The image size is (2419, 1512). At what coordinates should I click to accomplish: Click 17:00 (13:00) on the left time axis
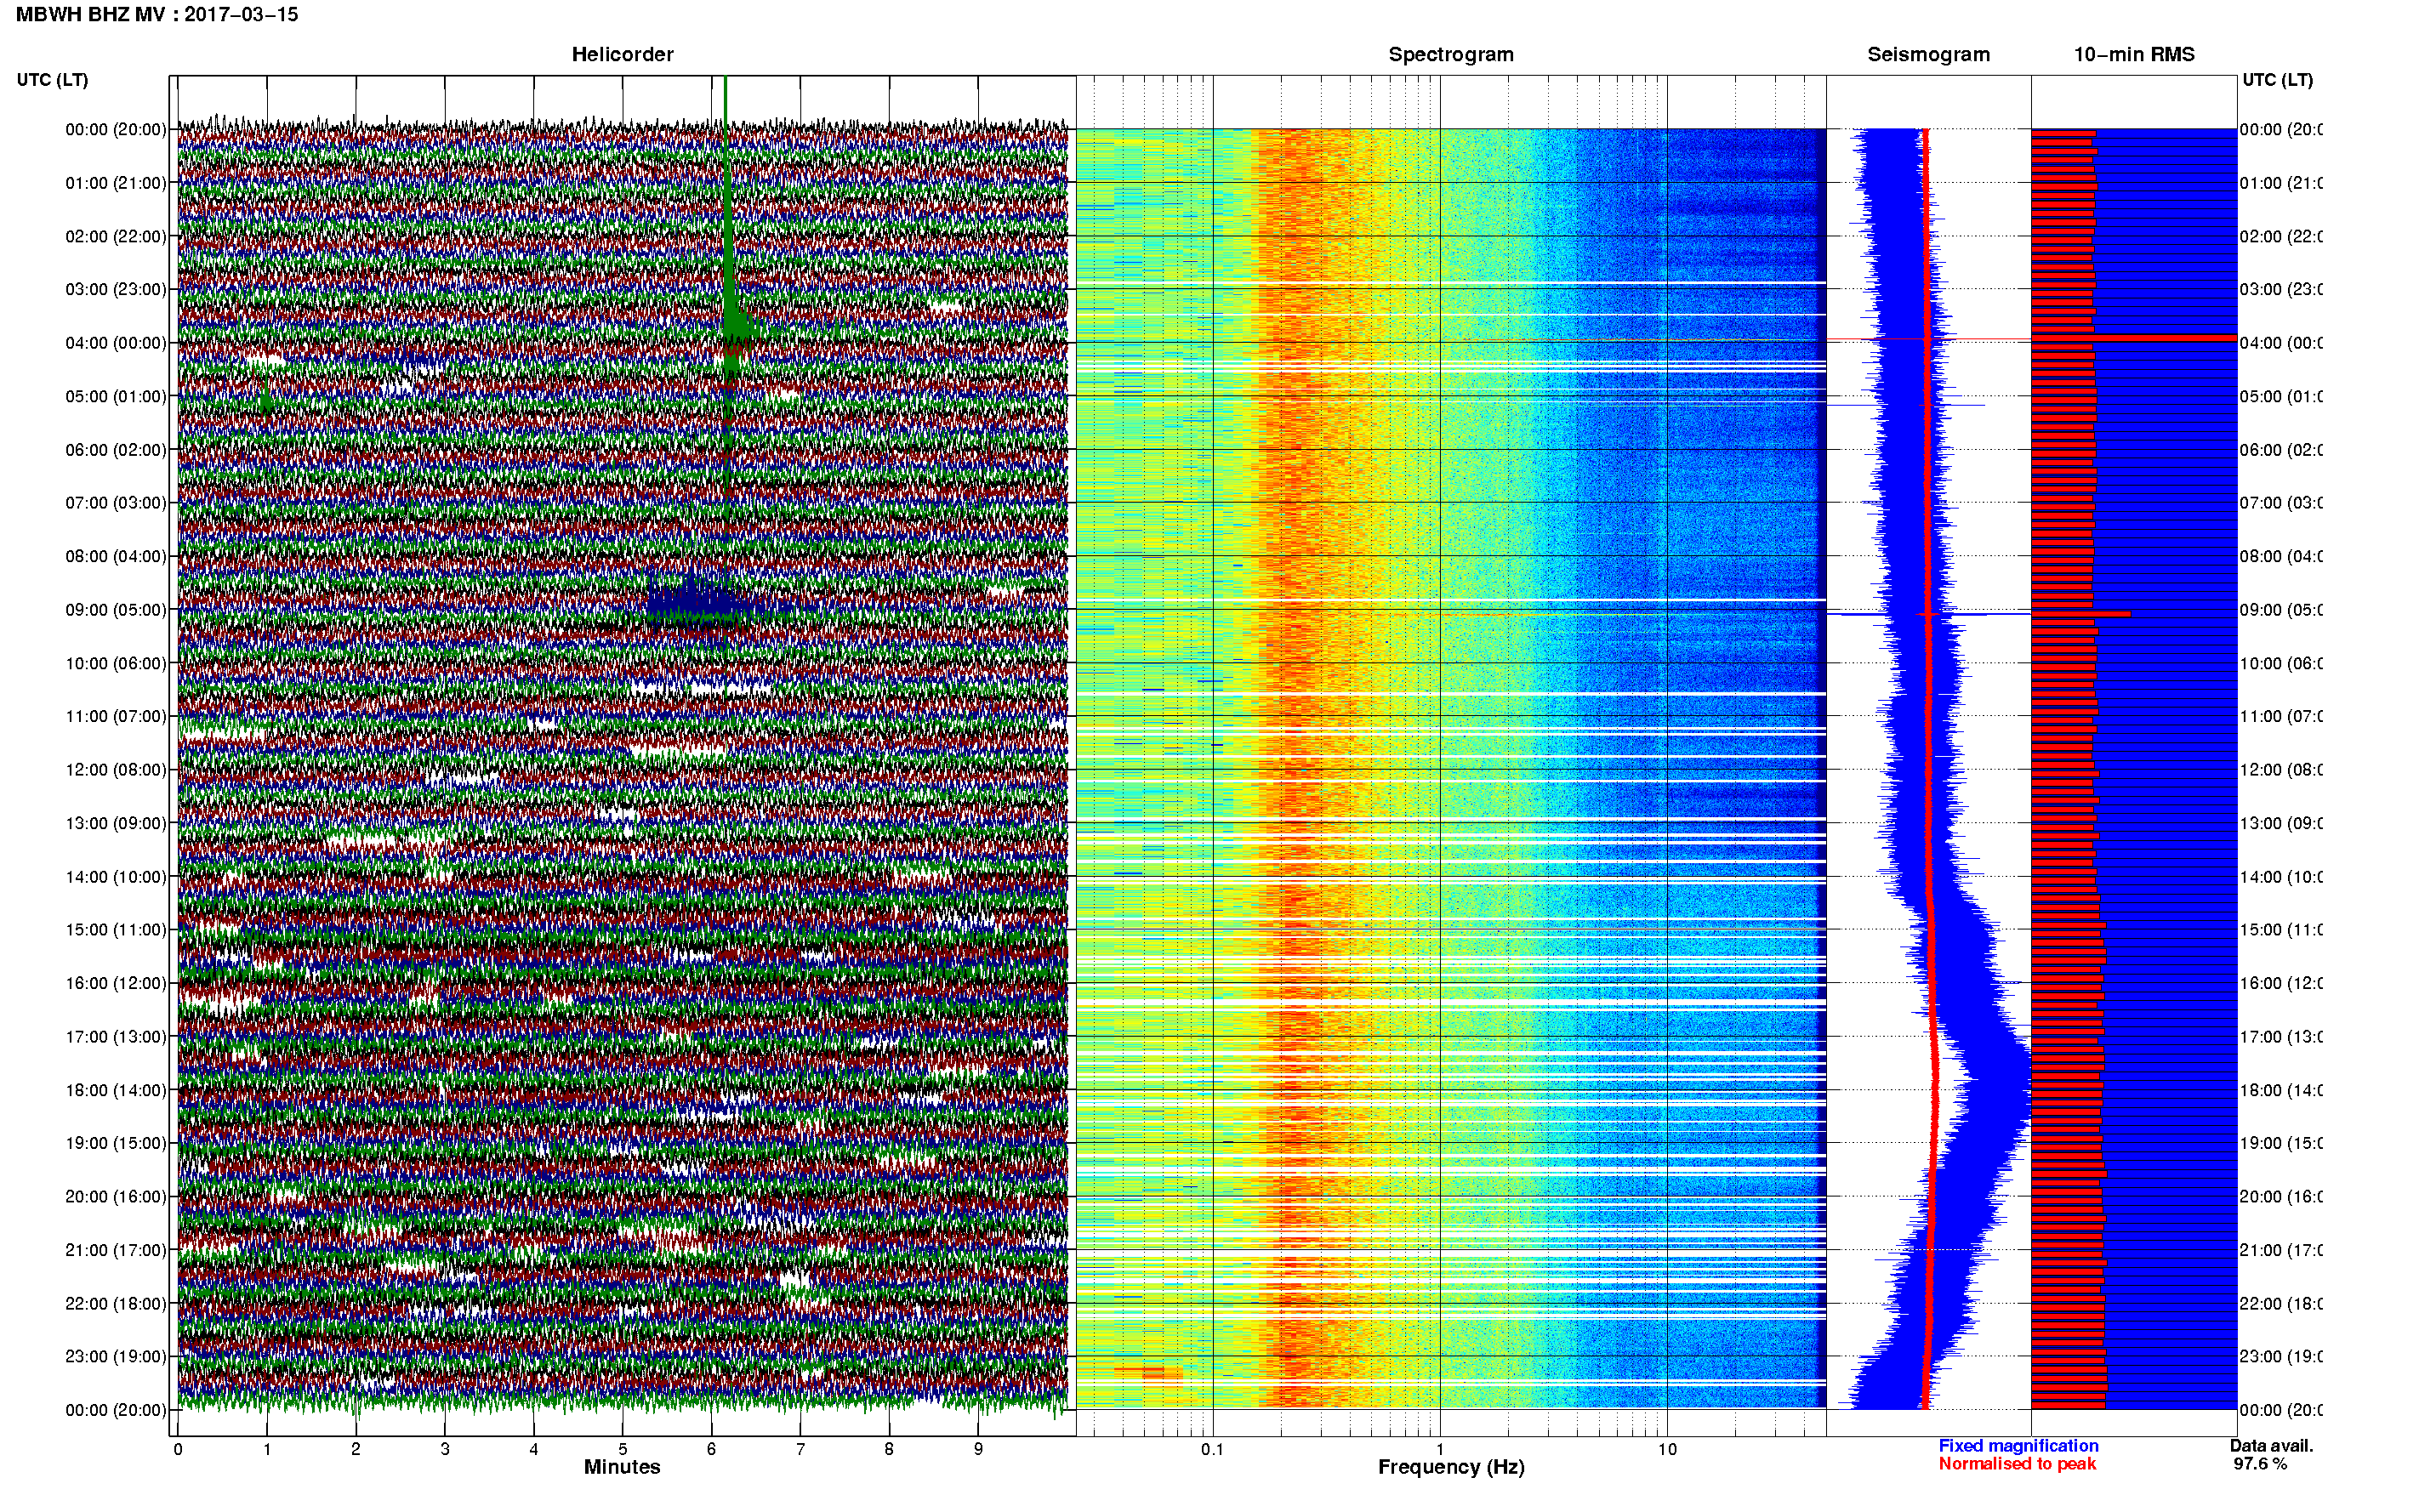(x=116, y=1037)
